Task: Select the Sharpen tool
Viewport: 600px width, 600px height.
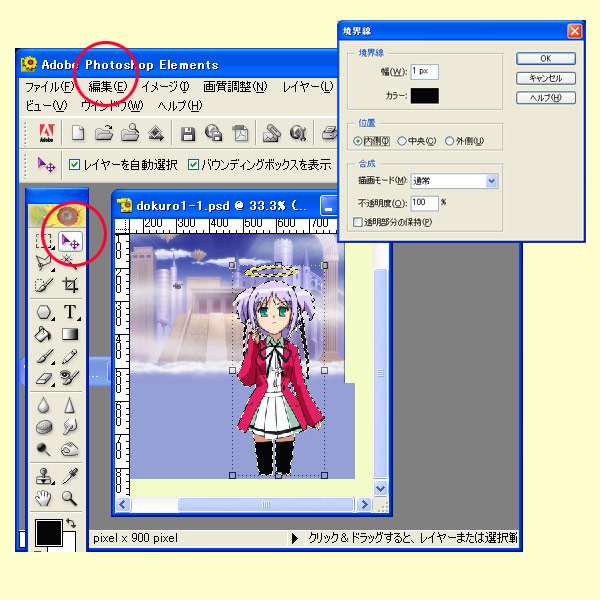Action: [x=70, y=405]
